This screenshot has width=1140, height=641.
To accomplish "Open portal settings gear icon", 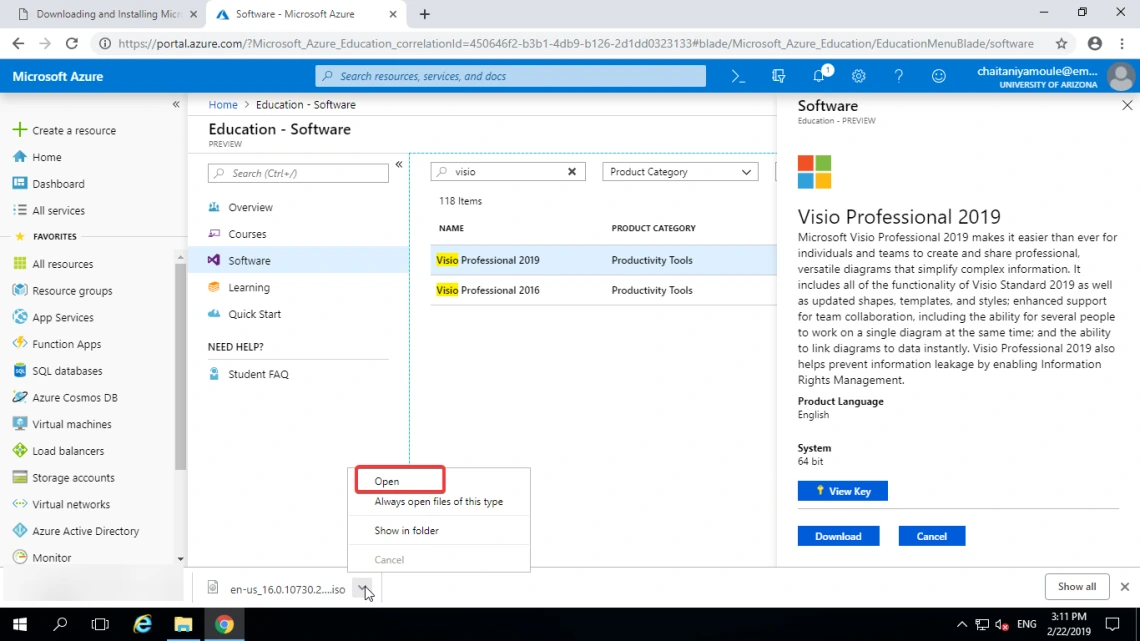I will tap(859, 76).
